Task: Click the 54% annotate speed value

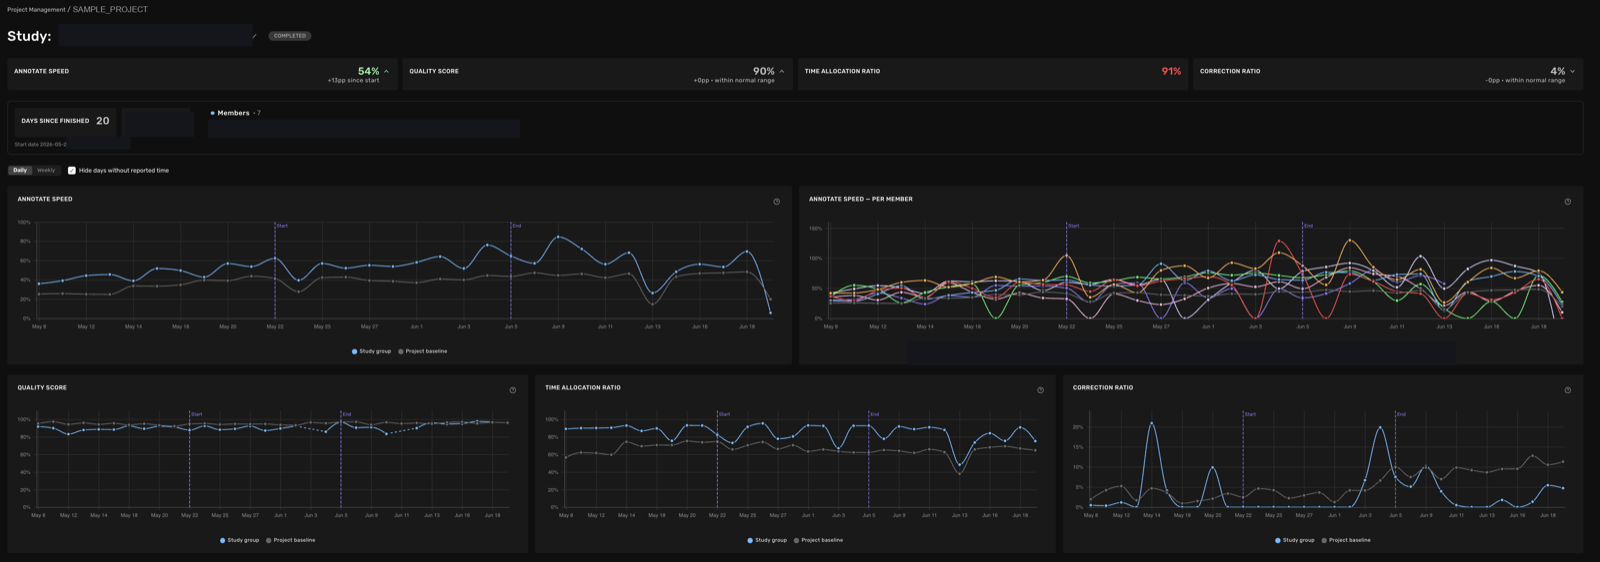Action: point(368,71)
